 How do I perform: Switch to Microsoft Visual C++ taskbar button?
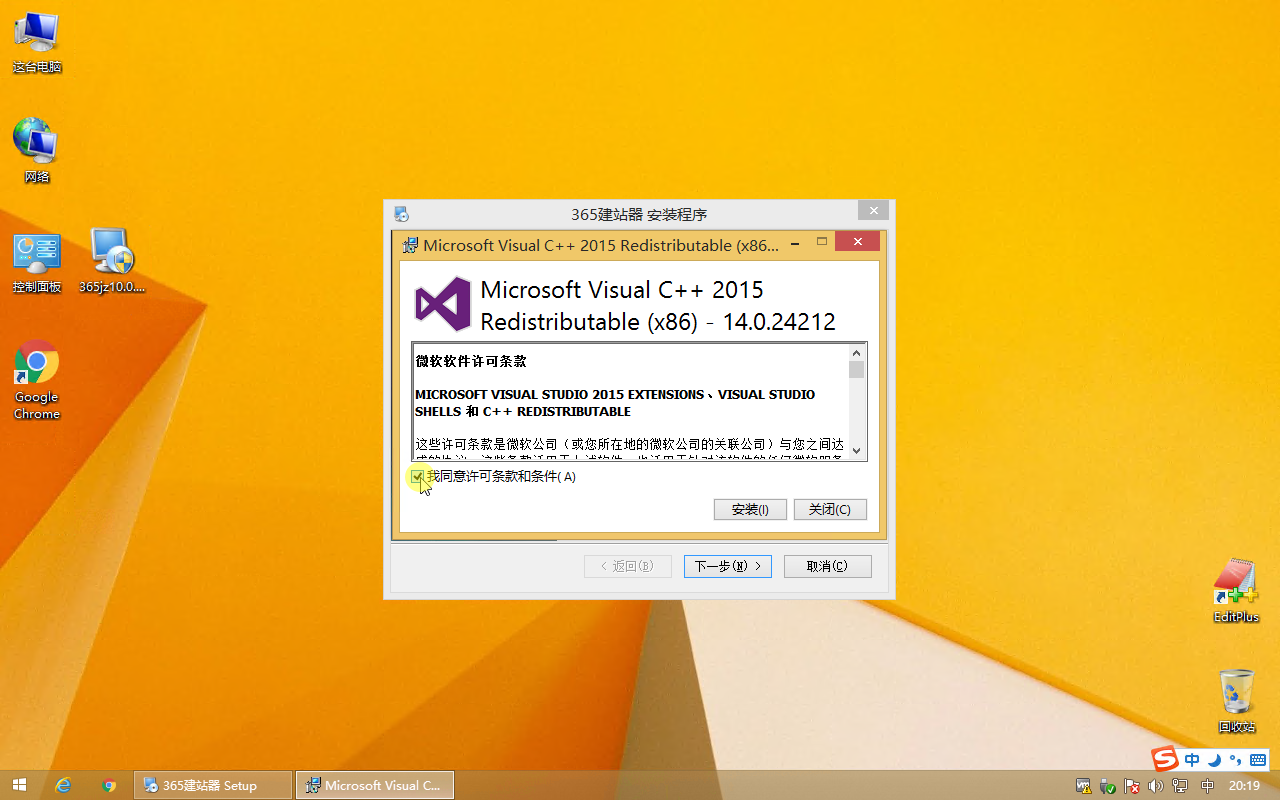coord(375,785)
